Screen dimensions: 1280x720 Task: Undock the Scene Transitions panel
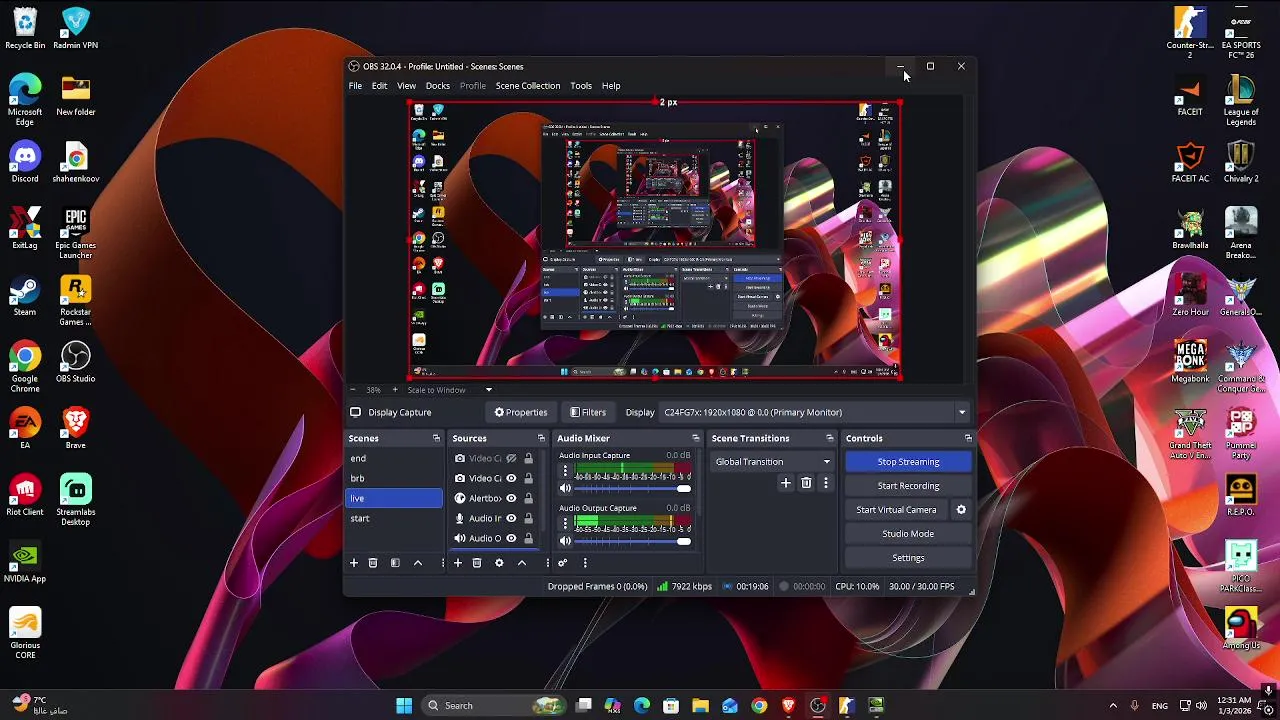[829, 438]
